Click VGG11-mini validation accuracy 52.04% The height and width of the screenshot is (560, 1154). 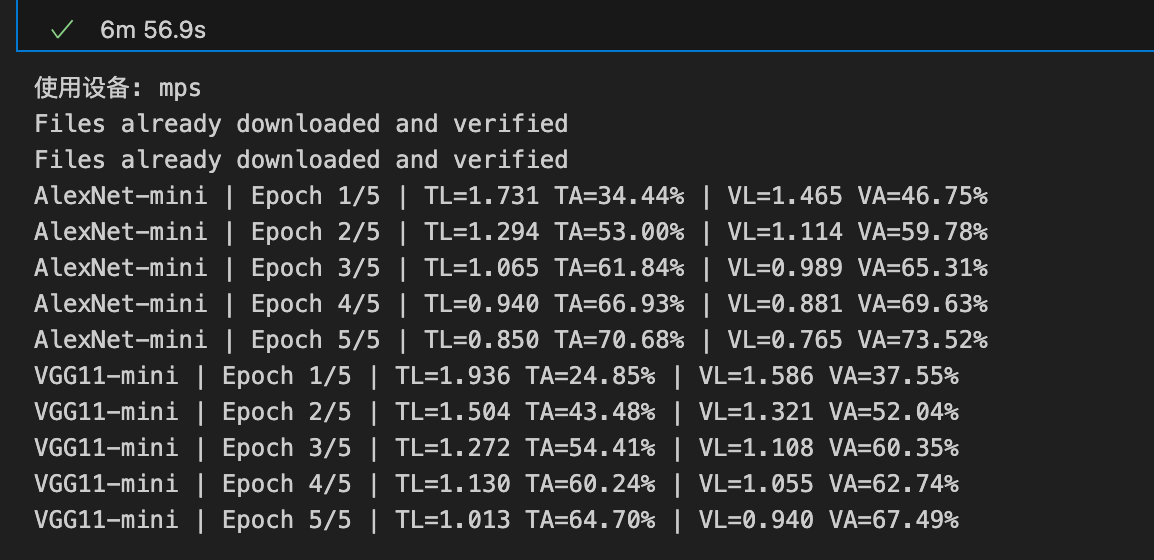[x=893, y=412]
